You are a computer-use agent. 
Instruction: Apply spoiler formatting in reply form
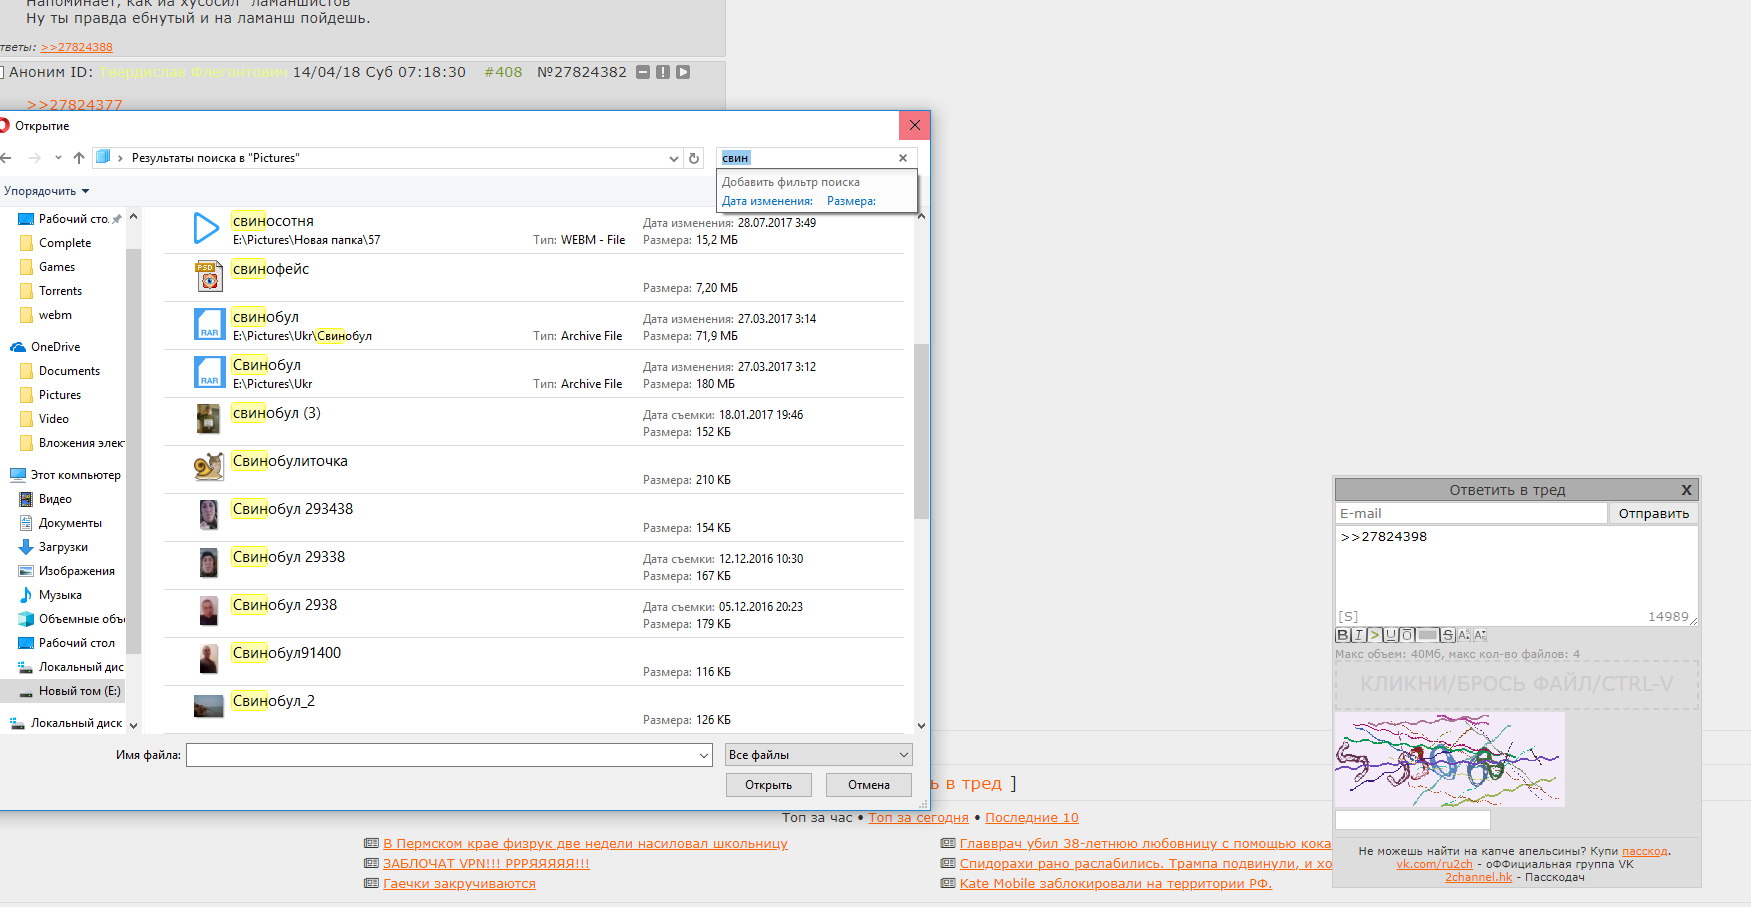pos(1427,635)
